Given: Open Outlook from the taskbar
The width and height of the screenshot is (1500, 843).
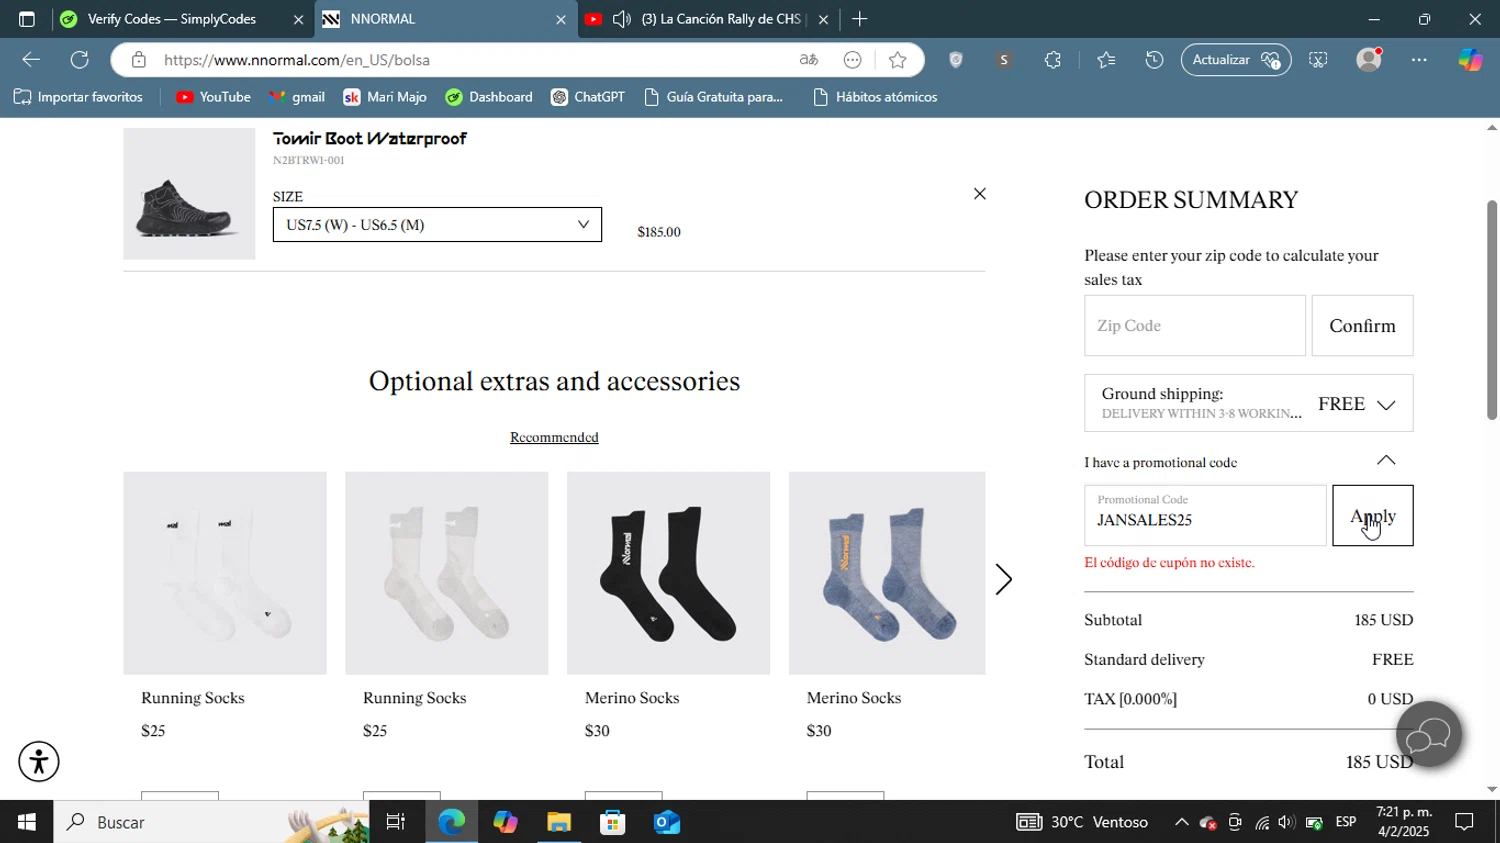Looking at the screenshot, I should click(x=667, y=822).
